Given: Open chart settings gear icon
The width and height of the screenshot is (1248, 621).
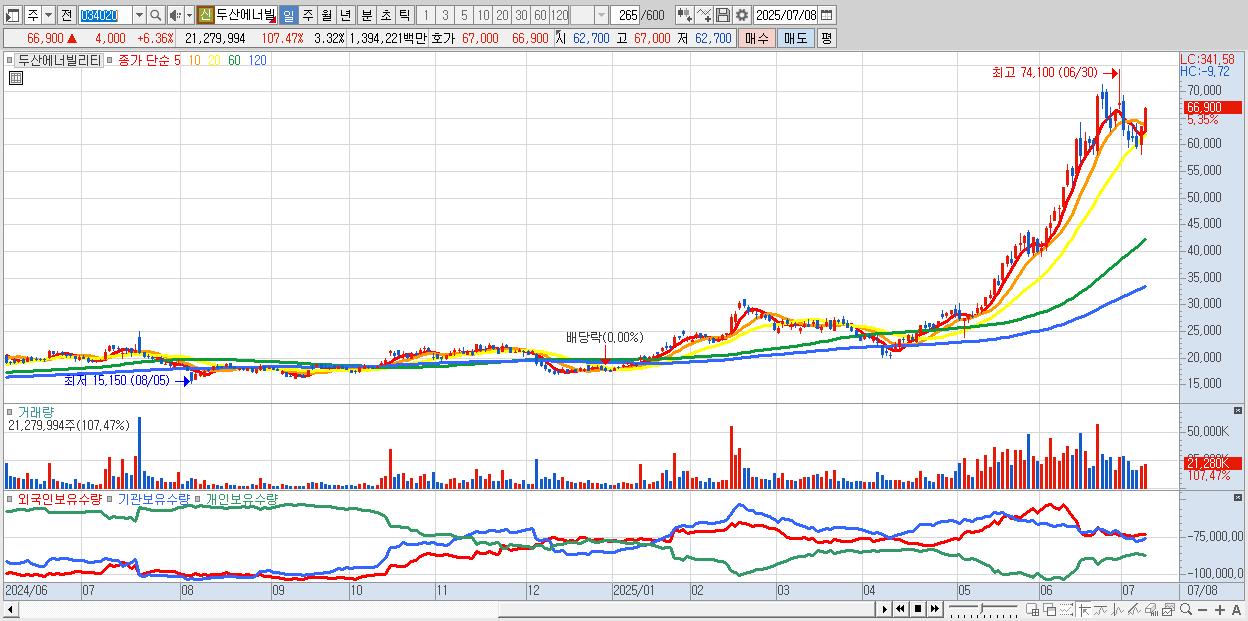Looking at the screenshot, I should pos(741,15).
